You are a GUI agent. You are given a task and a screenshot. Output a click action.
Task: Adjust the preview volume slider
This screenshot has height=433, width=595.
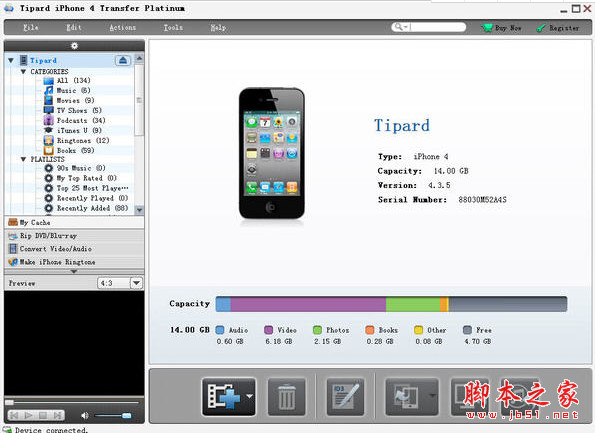pos(113,416)
